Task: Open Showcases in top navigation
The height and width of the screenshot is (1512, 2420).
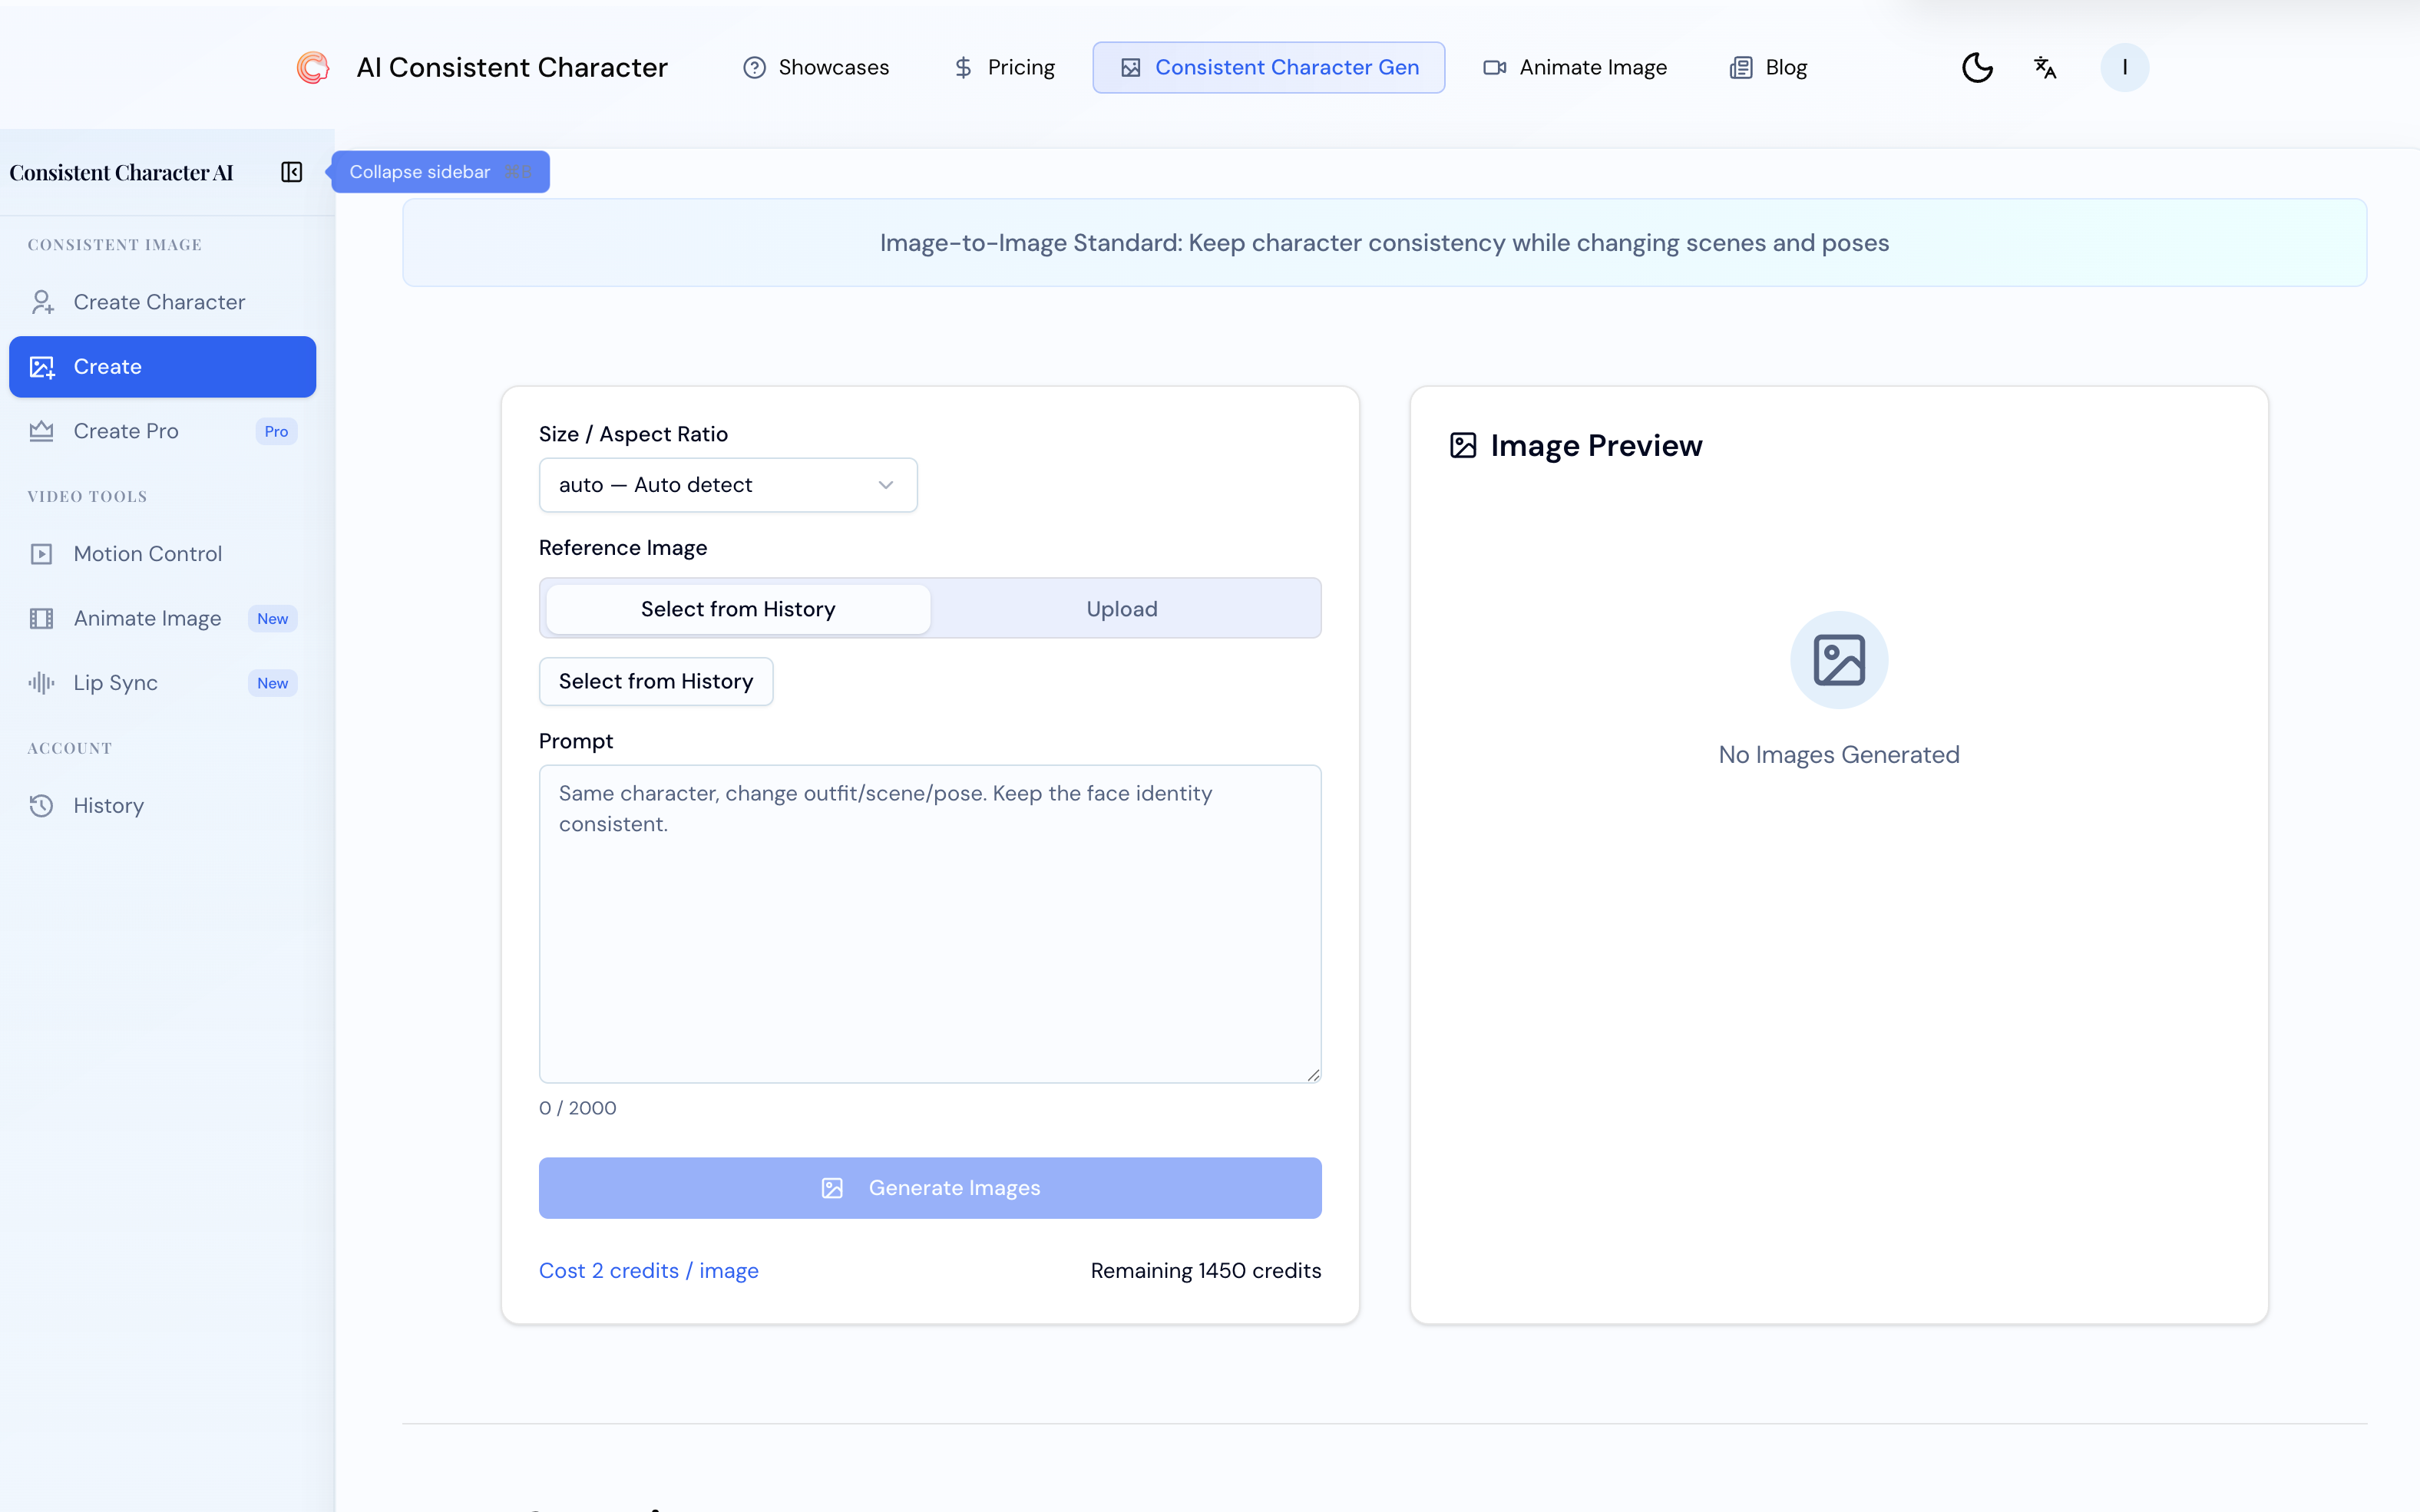Action: tap(816, 67)
